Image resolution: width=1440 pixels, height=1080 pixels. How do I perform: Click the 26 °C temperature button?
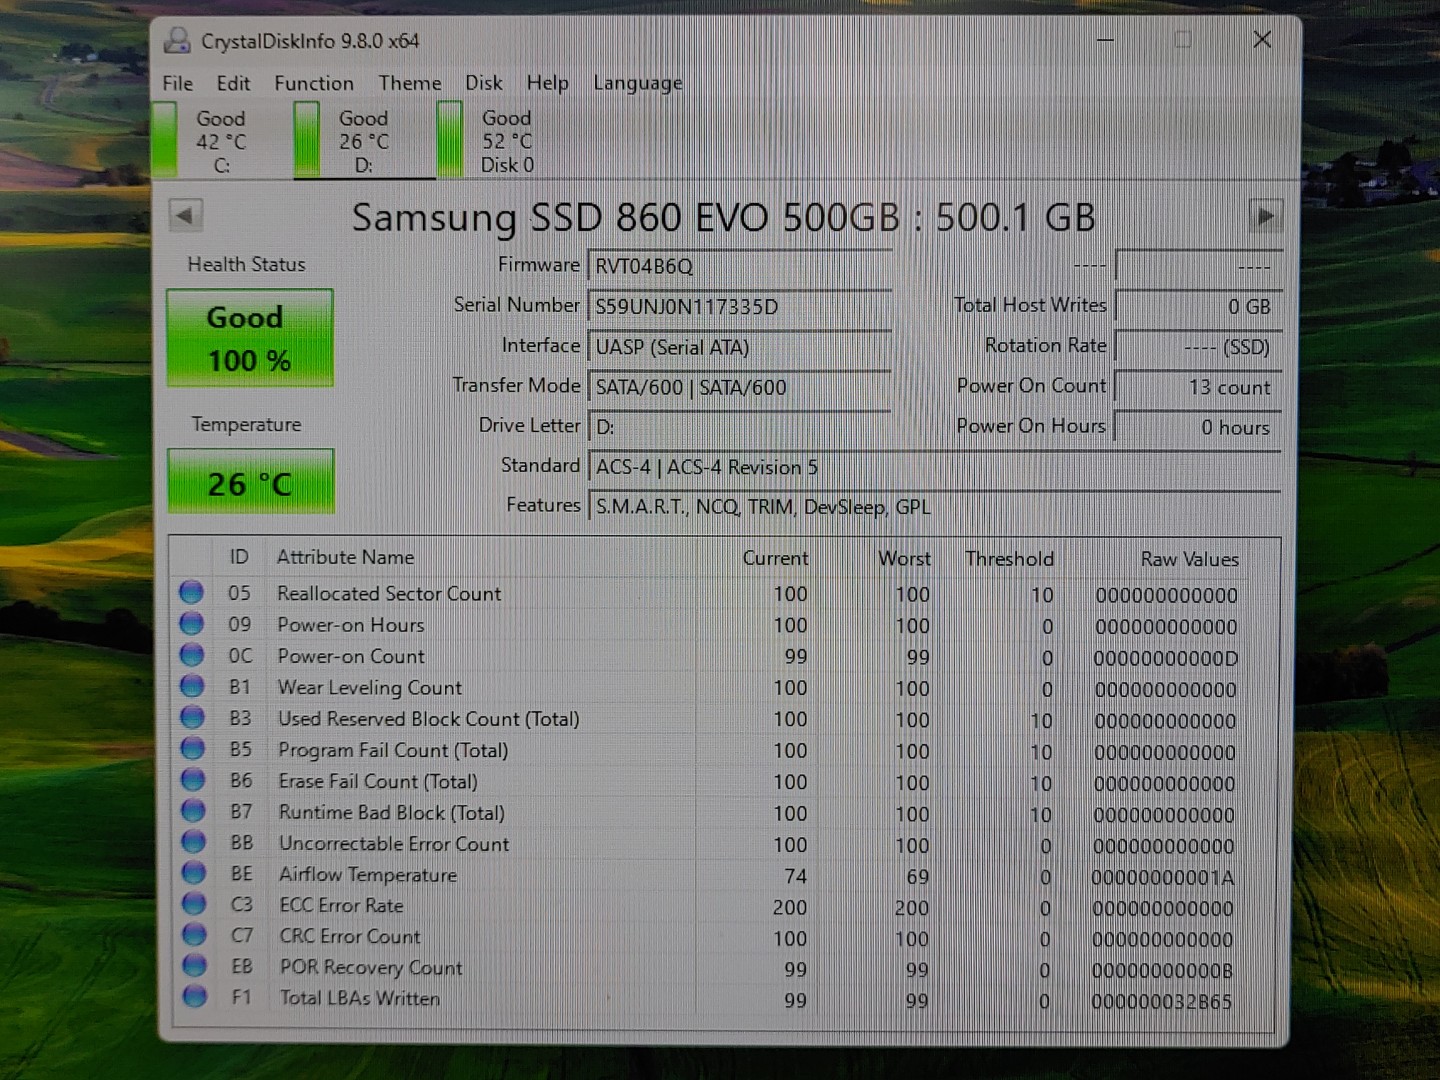(250, 482)
